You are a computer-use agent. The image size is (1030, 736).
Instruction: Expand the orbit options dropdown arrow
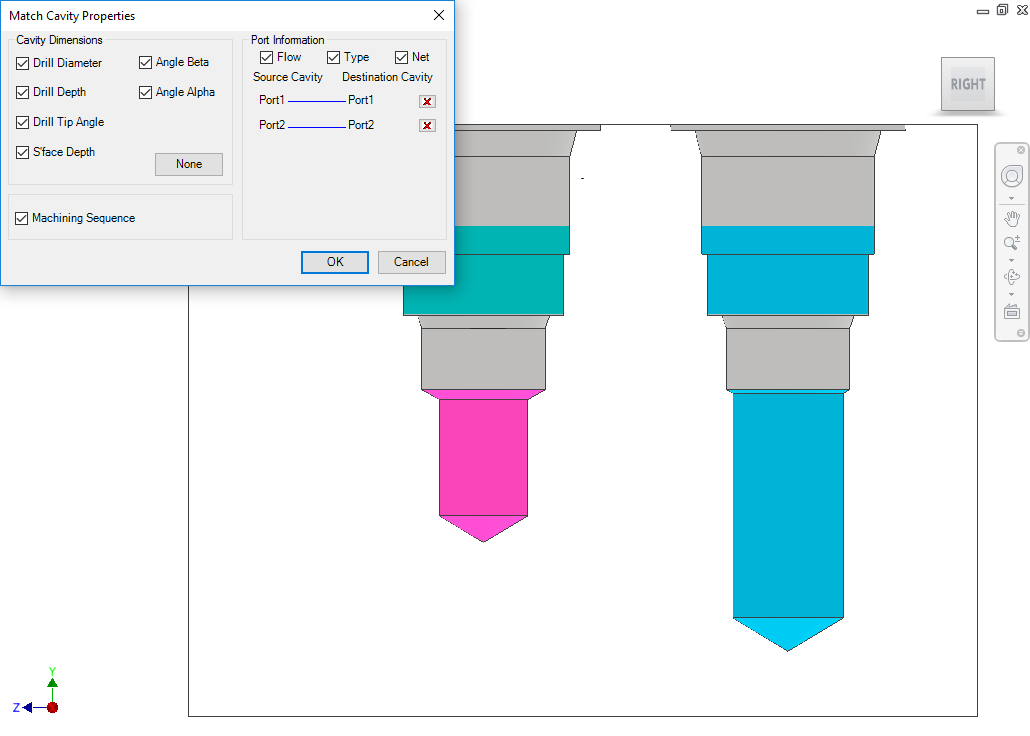click(x=1011, y=294)
